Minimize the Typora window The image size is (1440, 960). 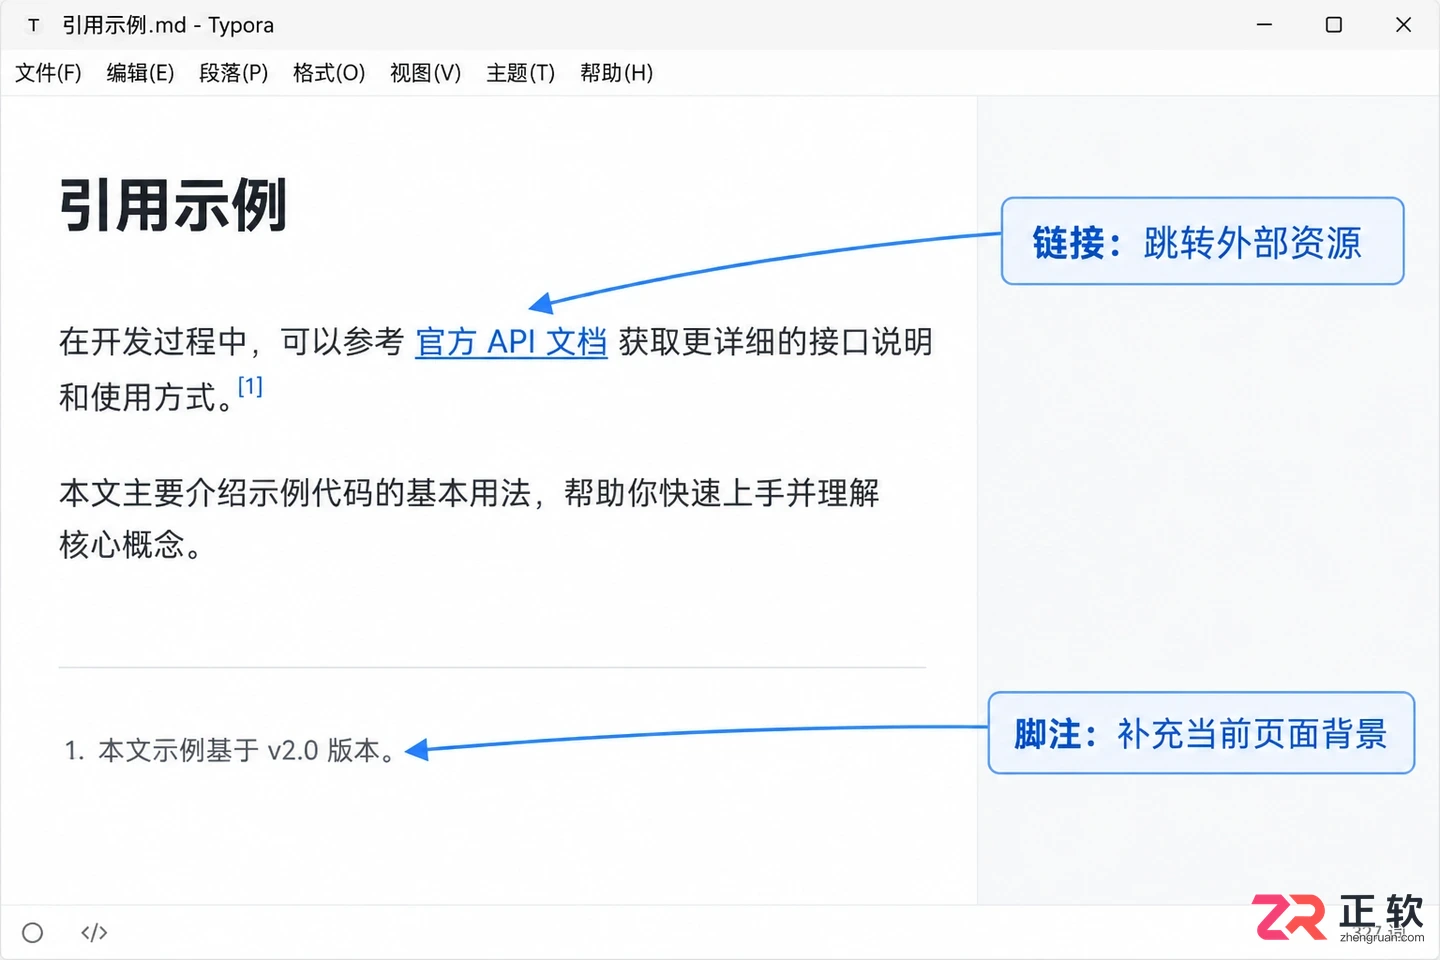point(1264,25)
